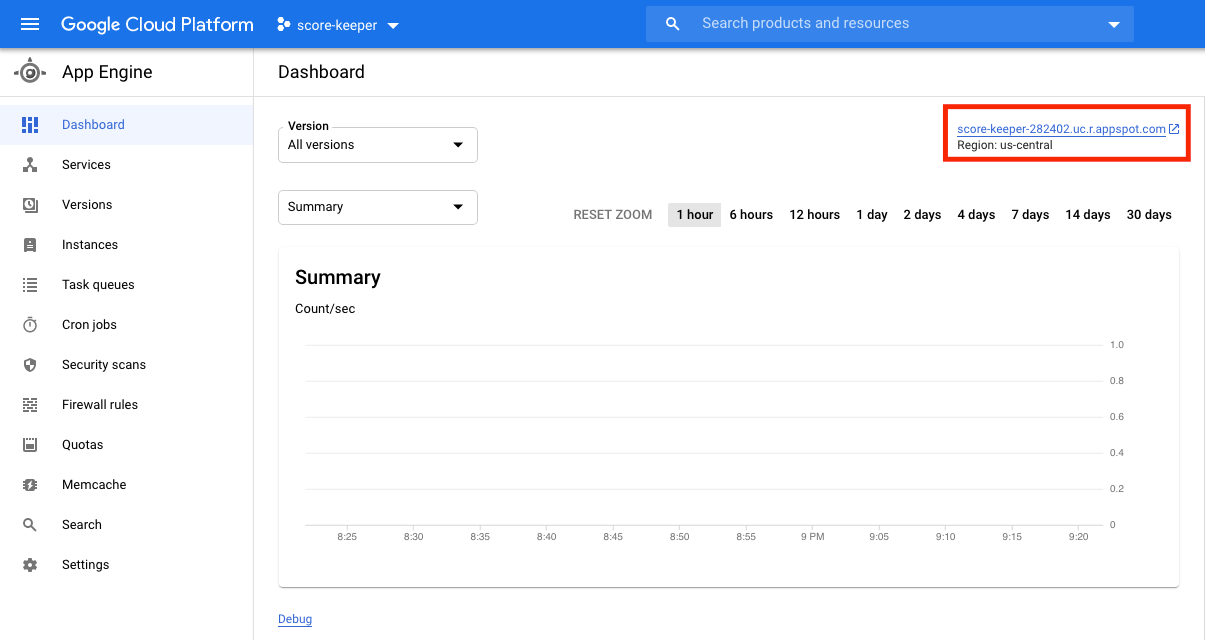Open the hamburger navigation menu
Screen dimensions: 1205x640
point(30,24)
